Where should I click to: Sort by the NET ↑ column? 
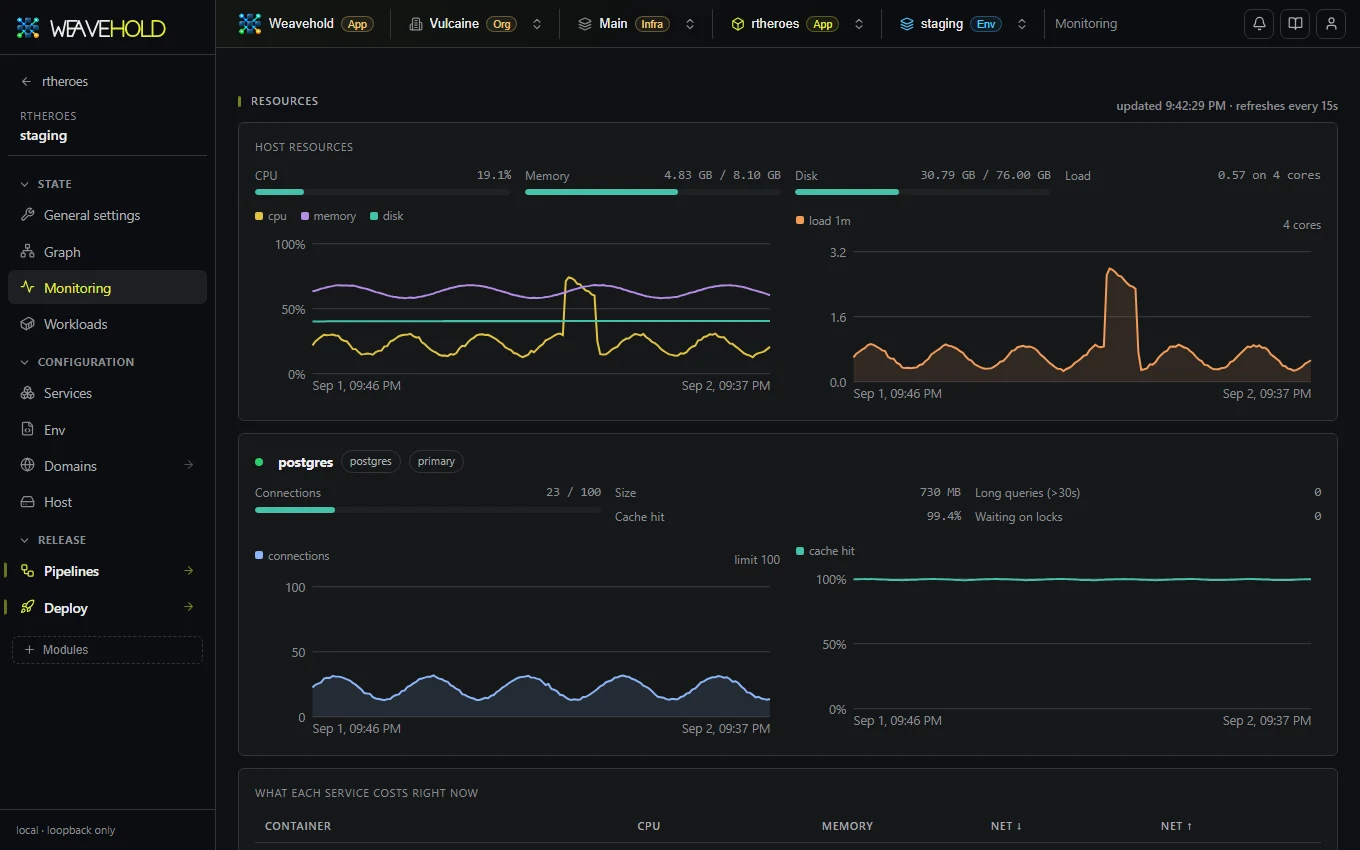1177,826
